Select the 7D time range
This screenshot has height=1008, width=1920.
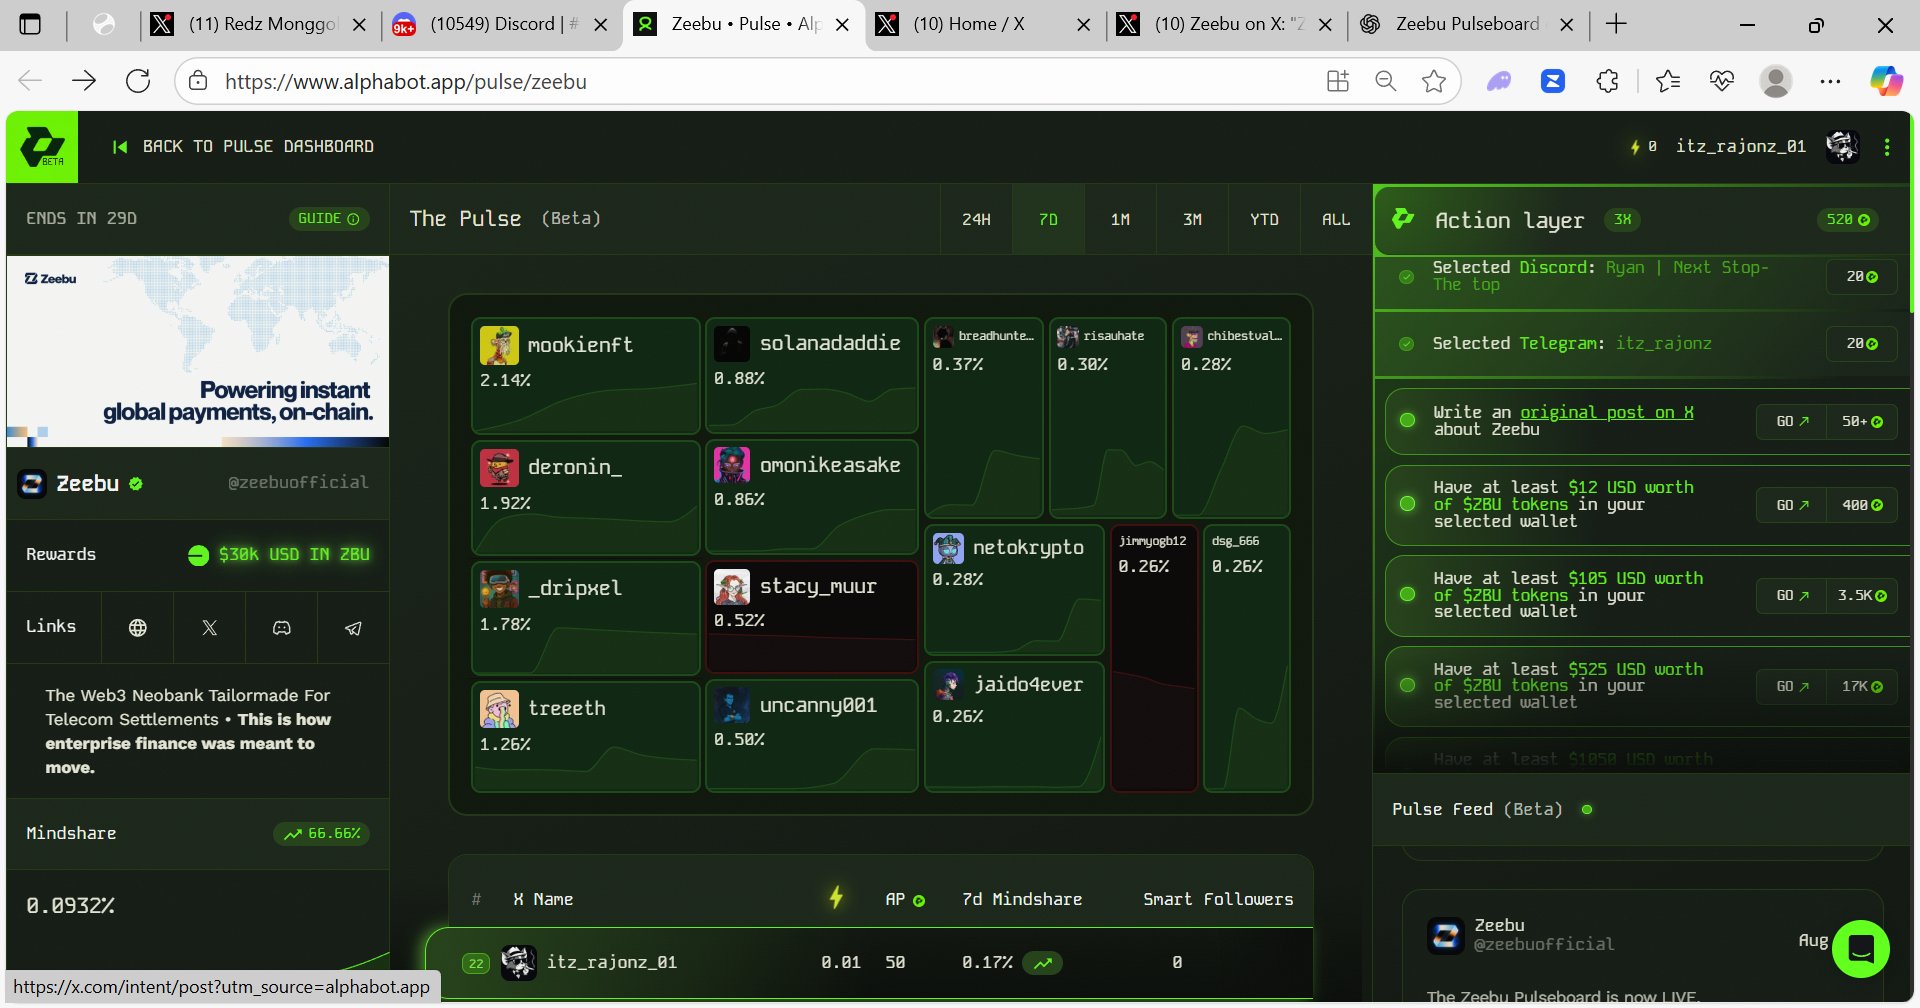1048,219
